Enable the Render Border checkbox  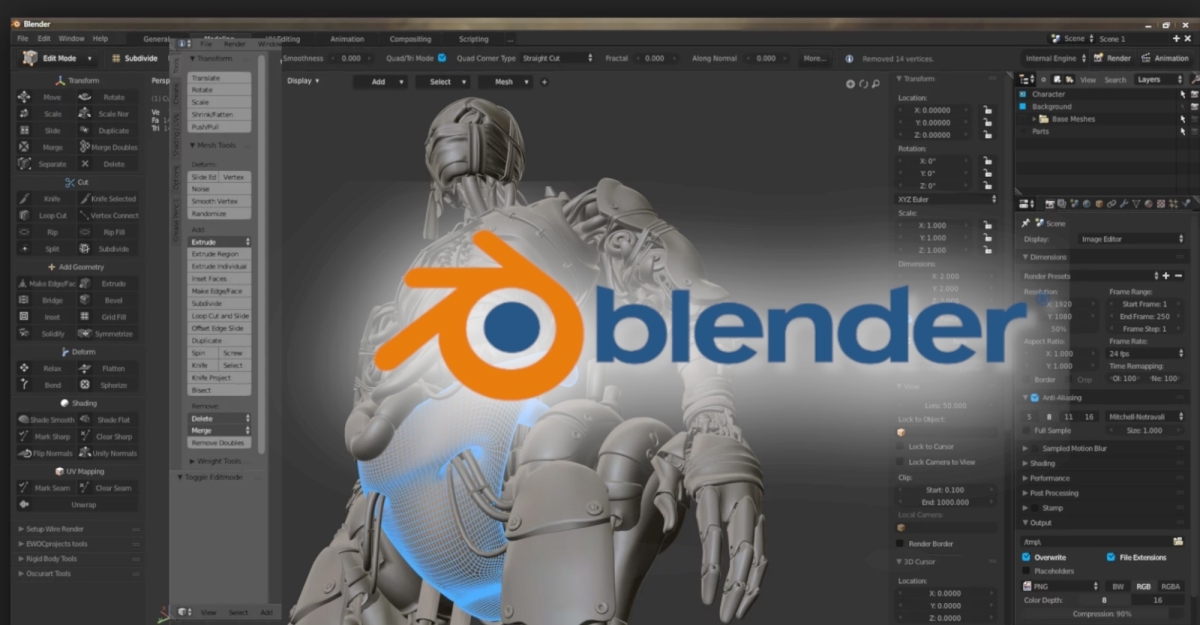[x=901, y=543]
